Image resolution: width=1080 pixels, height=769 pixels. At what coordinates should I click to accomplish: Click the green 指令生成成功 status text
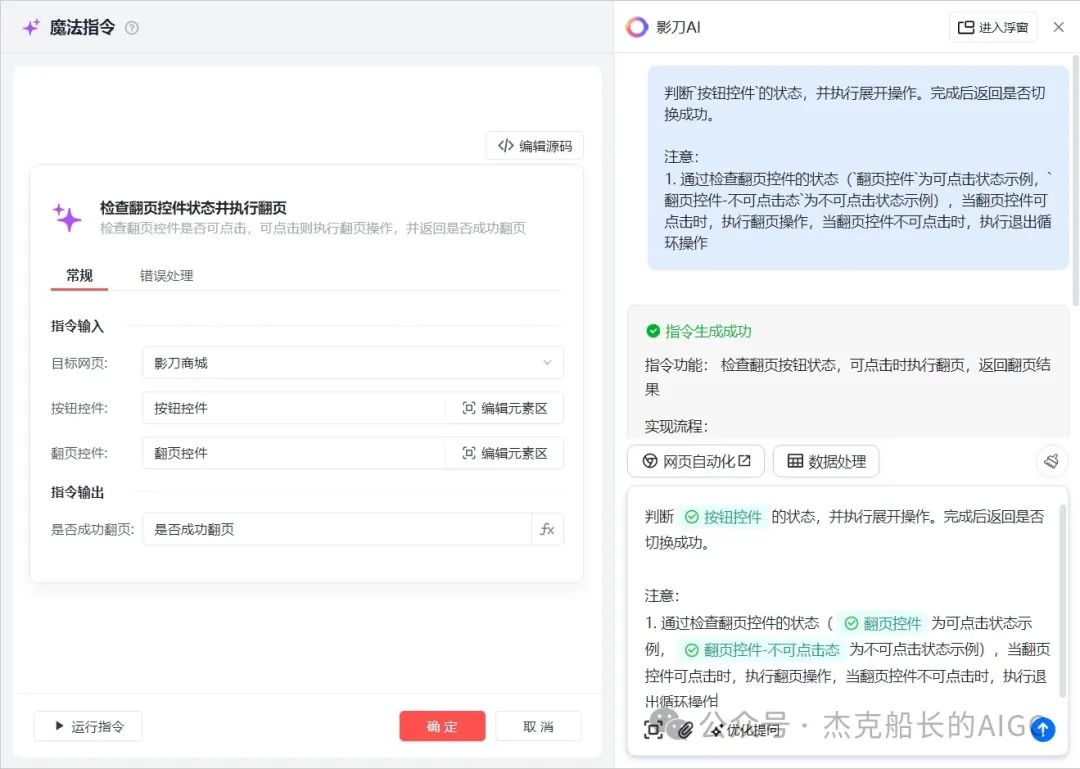tap(708, 331)
